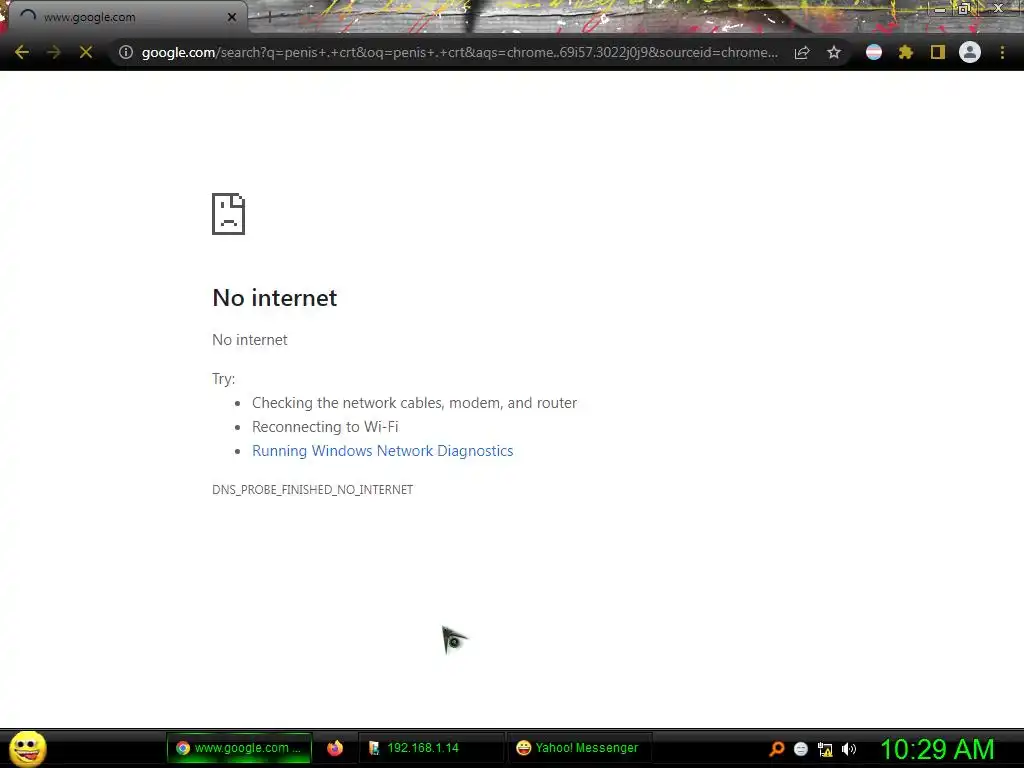This screenshot has height=768, width=1024.
Task: Click the 10:29 AM clock
Action: click(x=937, y=749)
